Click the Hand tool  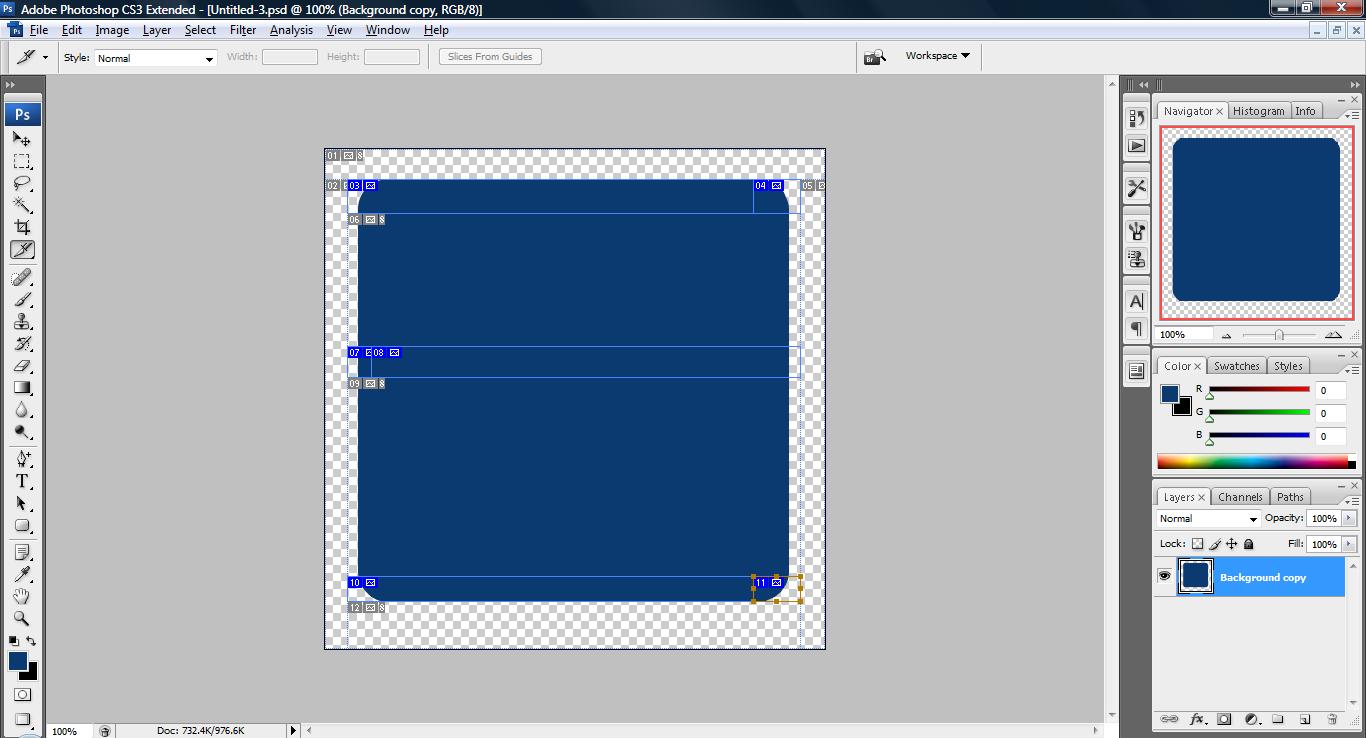click(x=22, y=596)
